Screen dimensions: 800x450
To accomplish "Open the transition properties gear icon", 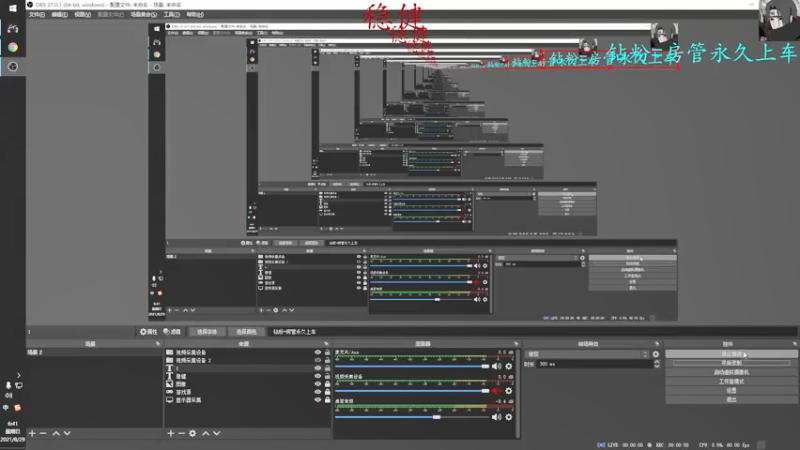I will pyautogui.click(x=656, y=354).
